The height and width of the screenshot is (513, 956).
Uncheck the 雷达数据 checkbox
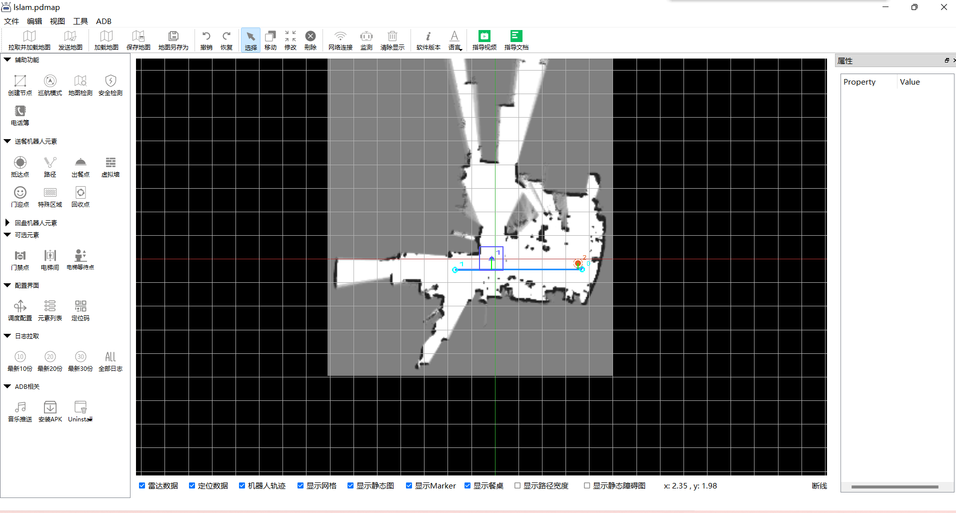142,486
